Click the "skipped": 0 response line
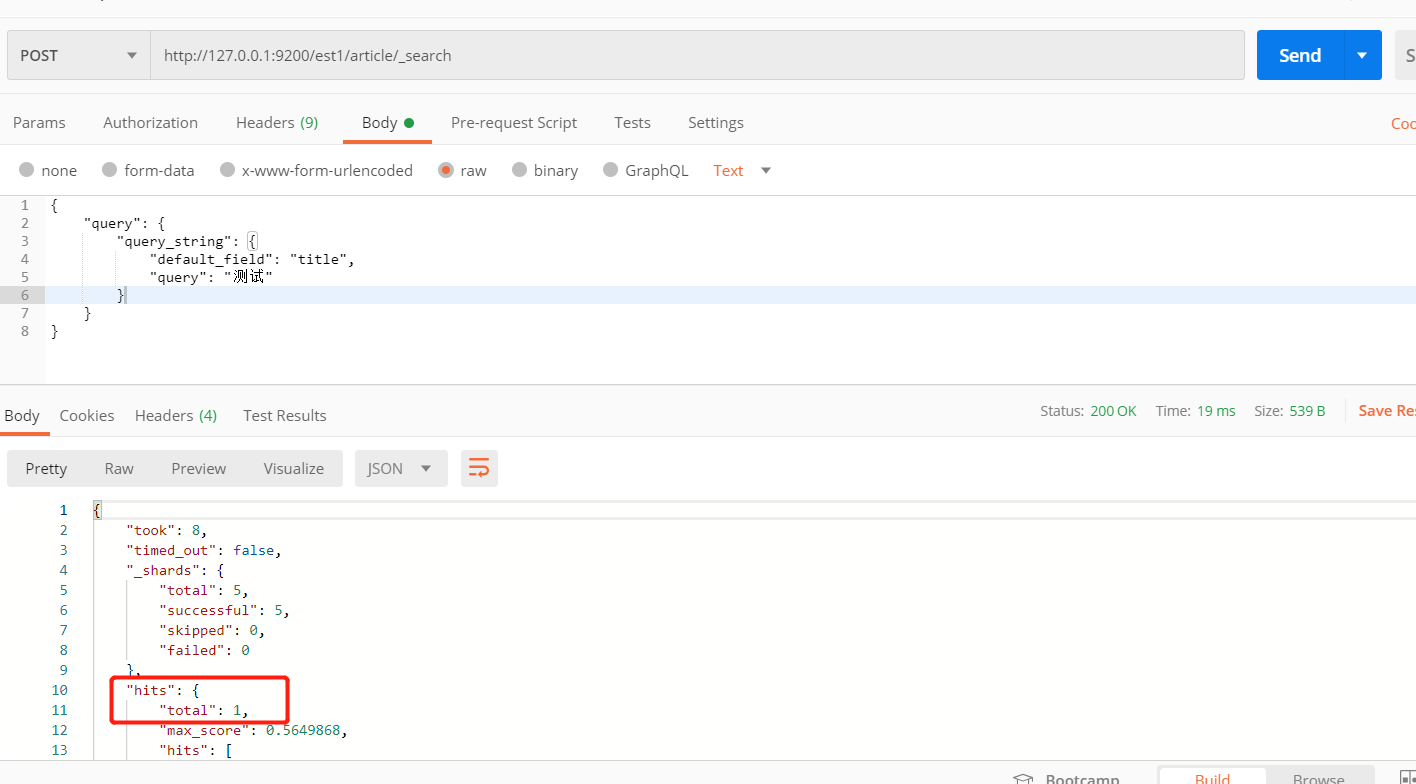The image size is (1416, 784). pos(211,630)
